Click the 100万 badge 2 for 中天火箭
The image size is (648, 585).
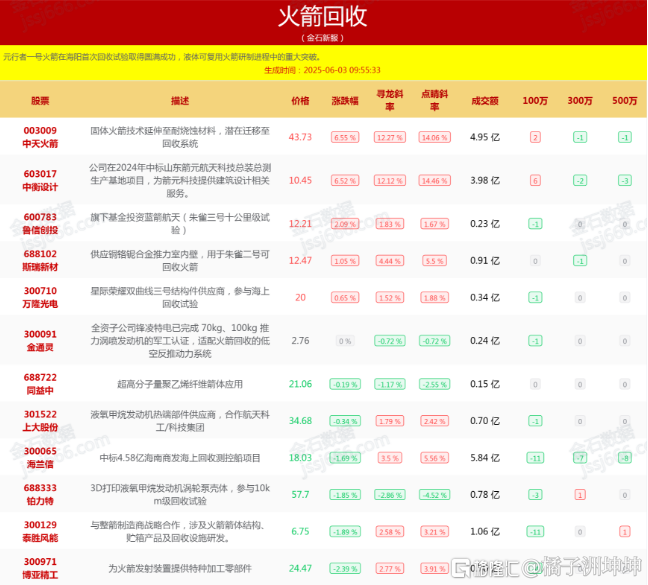[535, 138]
